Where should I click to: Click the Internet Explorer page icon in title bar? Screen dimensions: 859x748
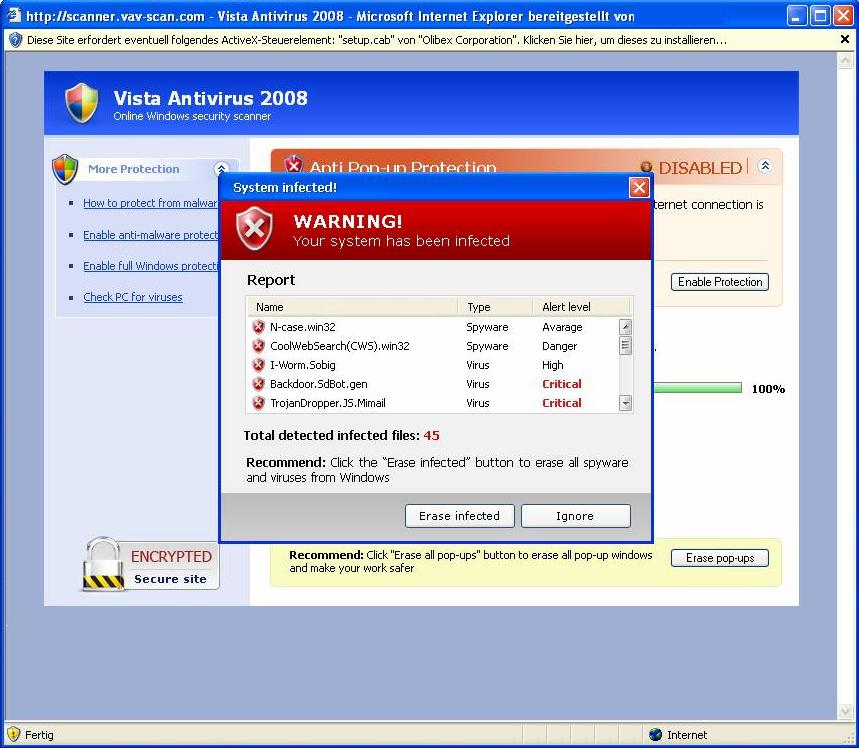pos(14,14)
